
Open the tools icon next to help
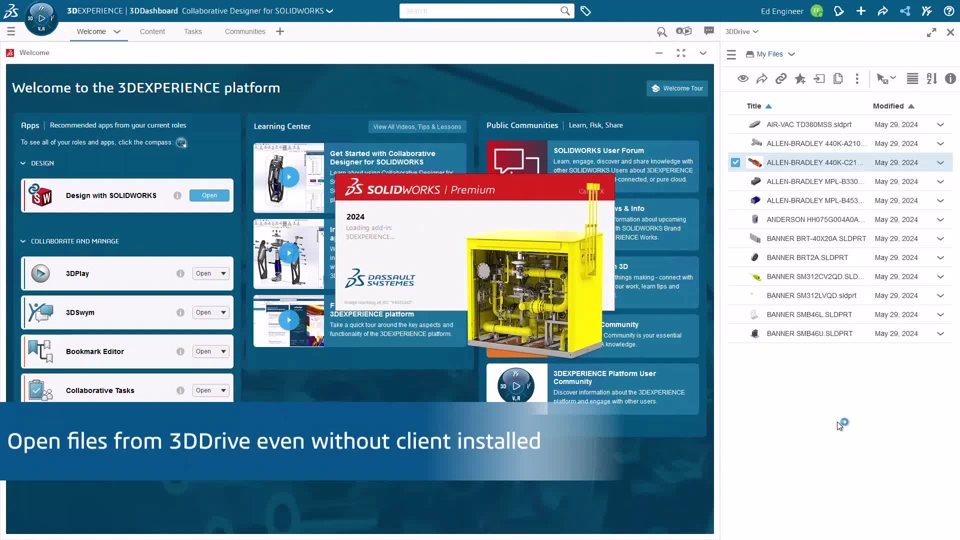pyautogui.click(x=927, y=11)
